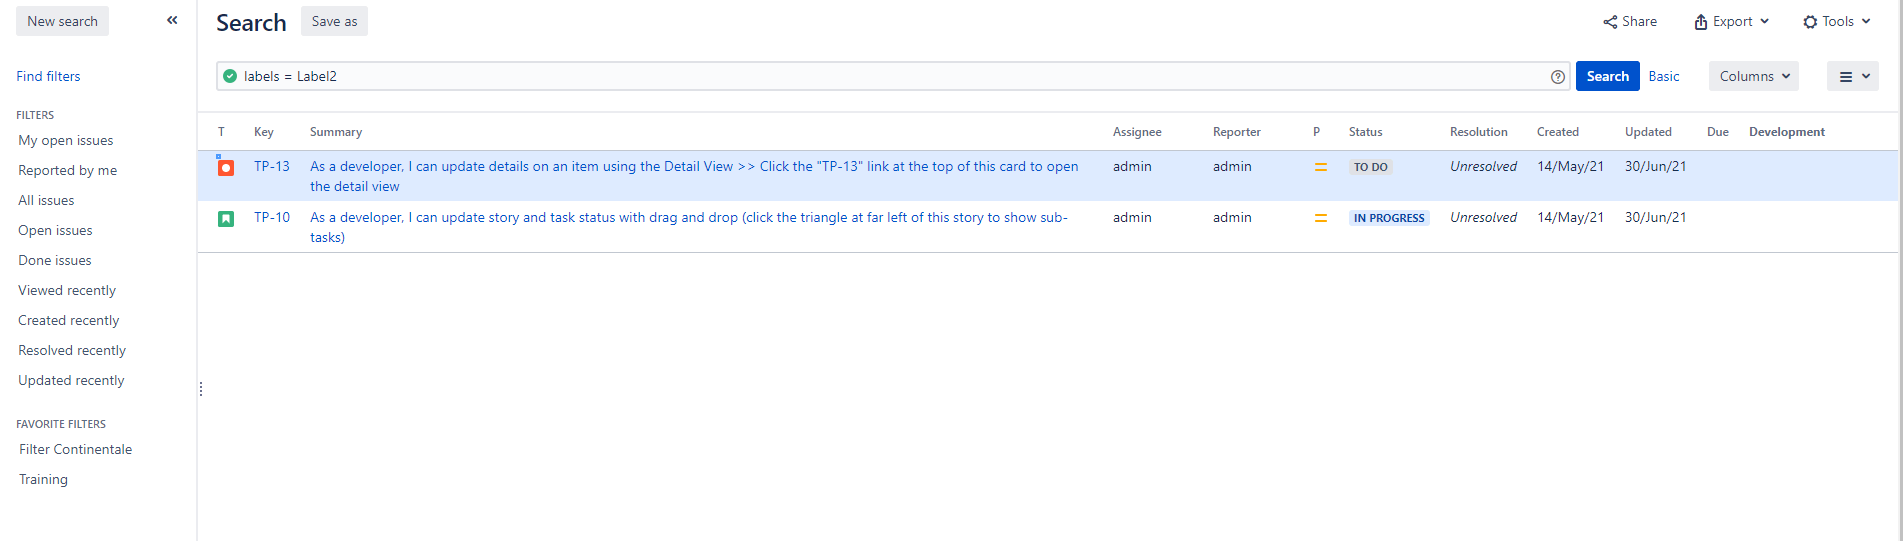Click the green story type icon for TP-10
Screen dimensions: 1903x541
click(x=226, y=219)
